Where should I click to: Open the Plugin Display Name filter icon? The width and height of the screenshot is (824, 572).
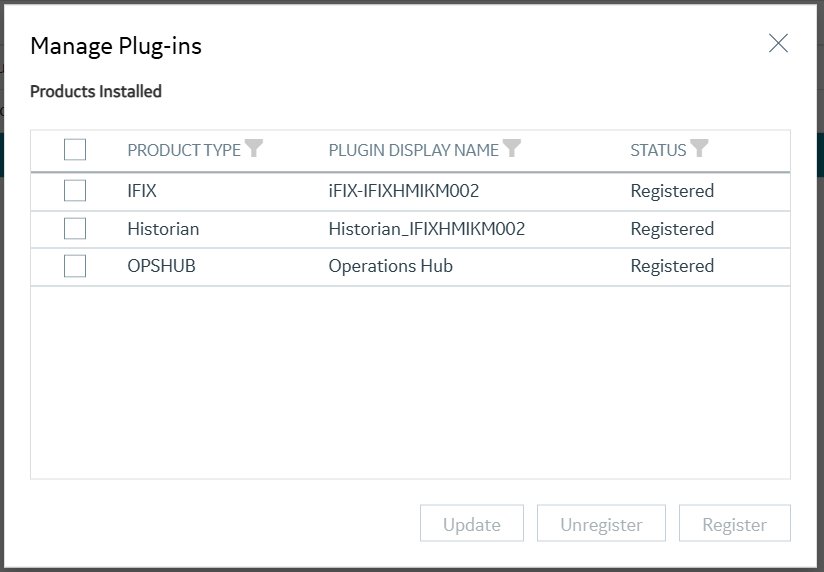coord(512,148)
